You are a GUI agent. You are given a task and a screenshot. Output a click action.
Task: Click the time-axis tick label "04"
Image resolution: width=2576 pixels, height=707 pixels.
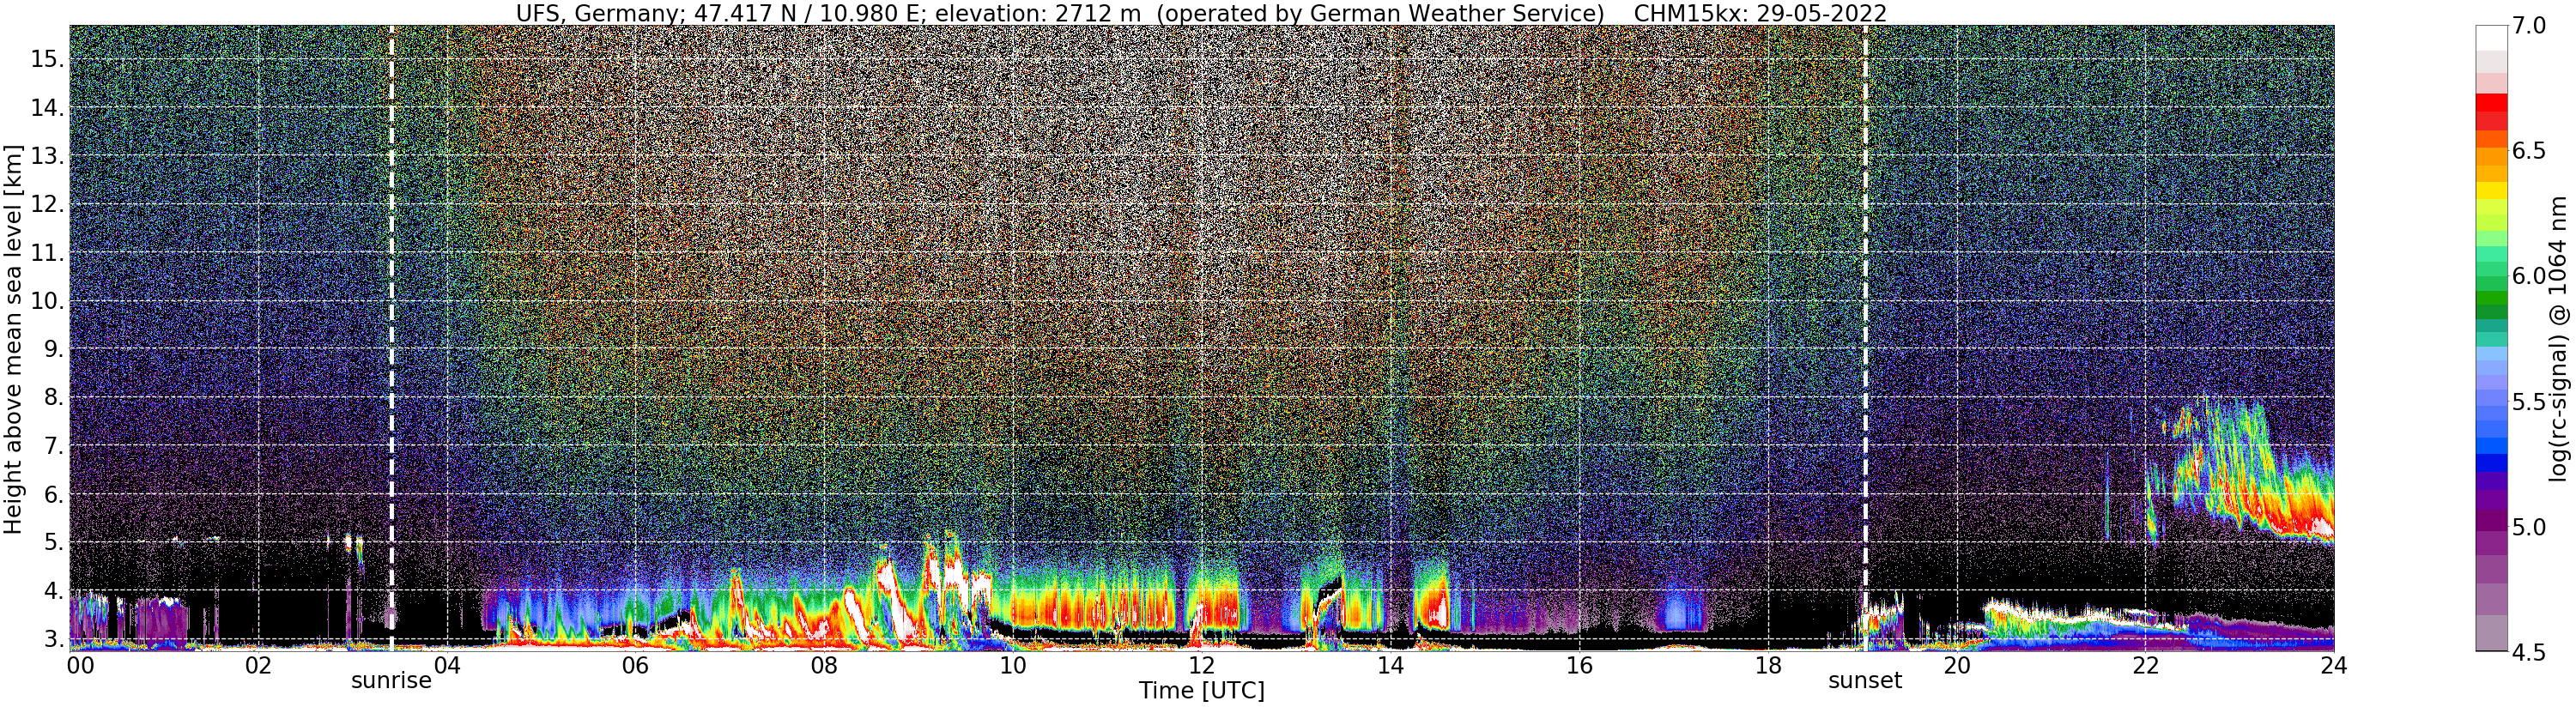click(446, 666)
